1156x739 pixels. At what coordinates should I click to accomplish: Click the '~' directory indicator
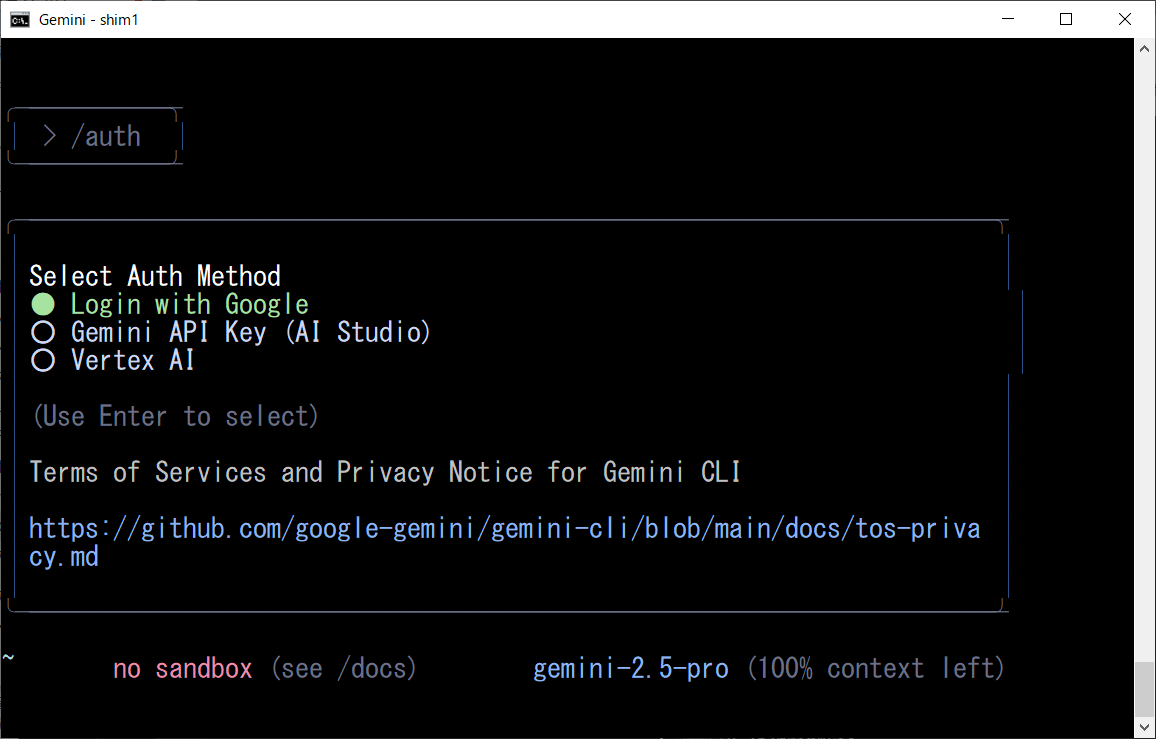click(x=8, y=656)
